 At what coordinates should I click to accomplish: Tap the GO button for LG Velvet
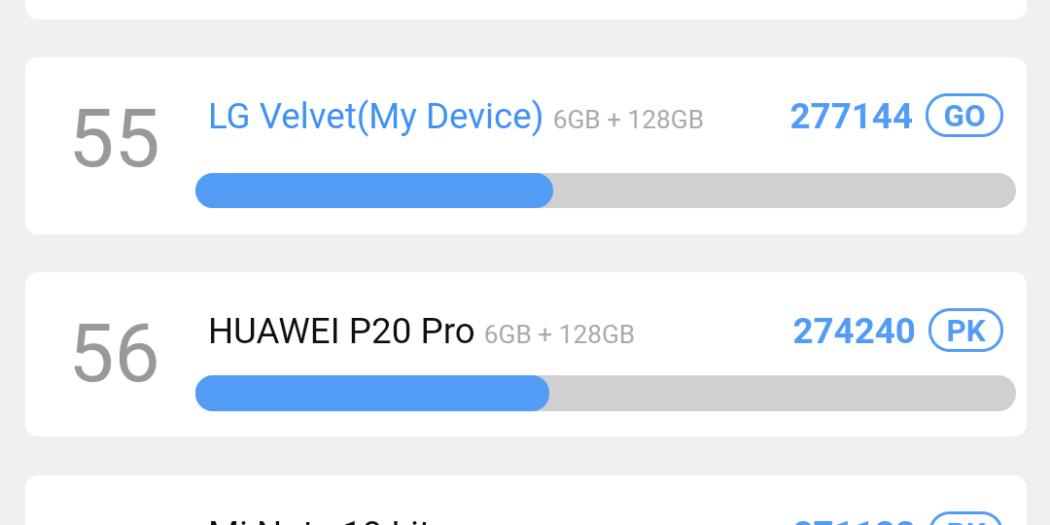[x=964, y=116]
